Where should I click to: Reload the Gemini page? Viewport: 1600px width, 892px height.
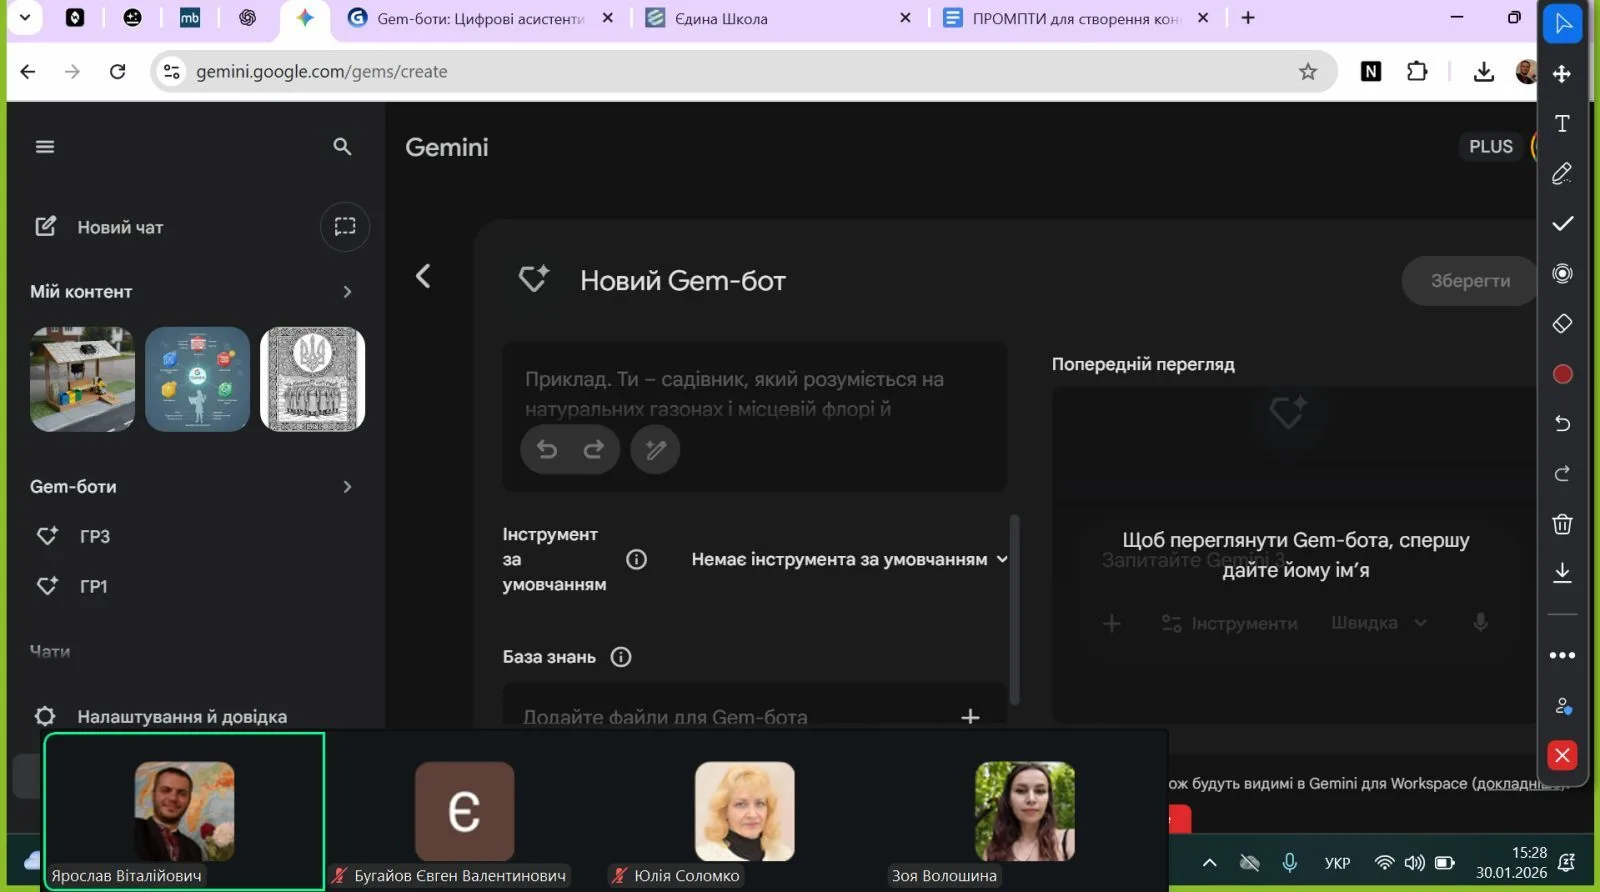[118, 71]
